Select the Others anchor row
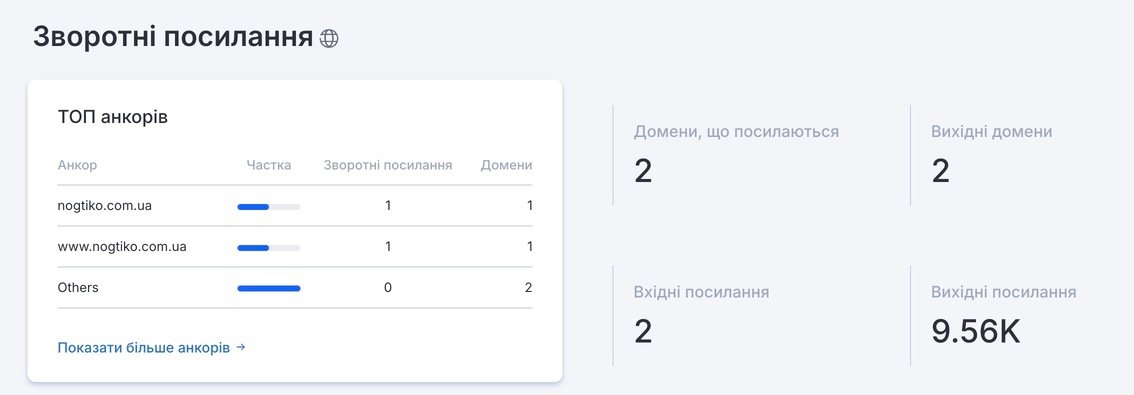The height and width of the screenshot is (395, 1134). coord(295,287)
